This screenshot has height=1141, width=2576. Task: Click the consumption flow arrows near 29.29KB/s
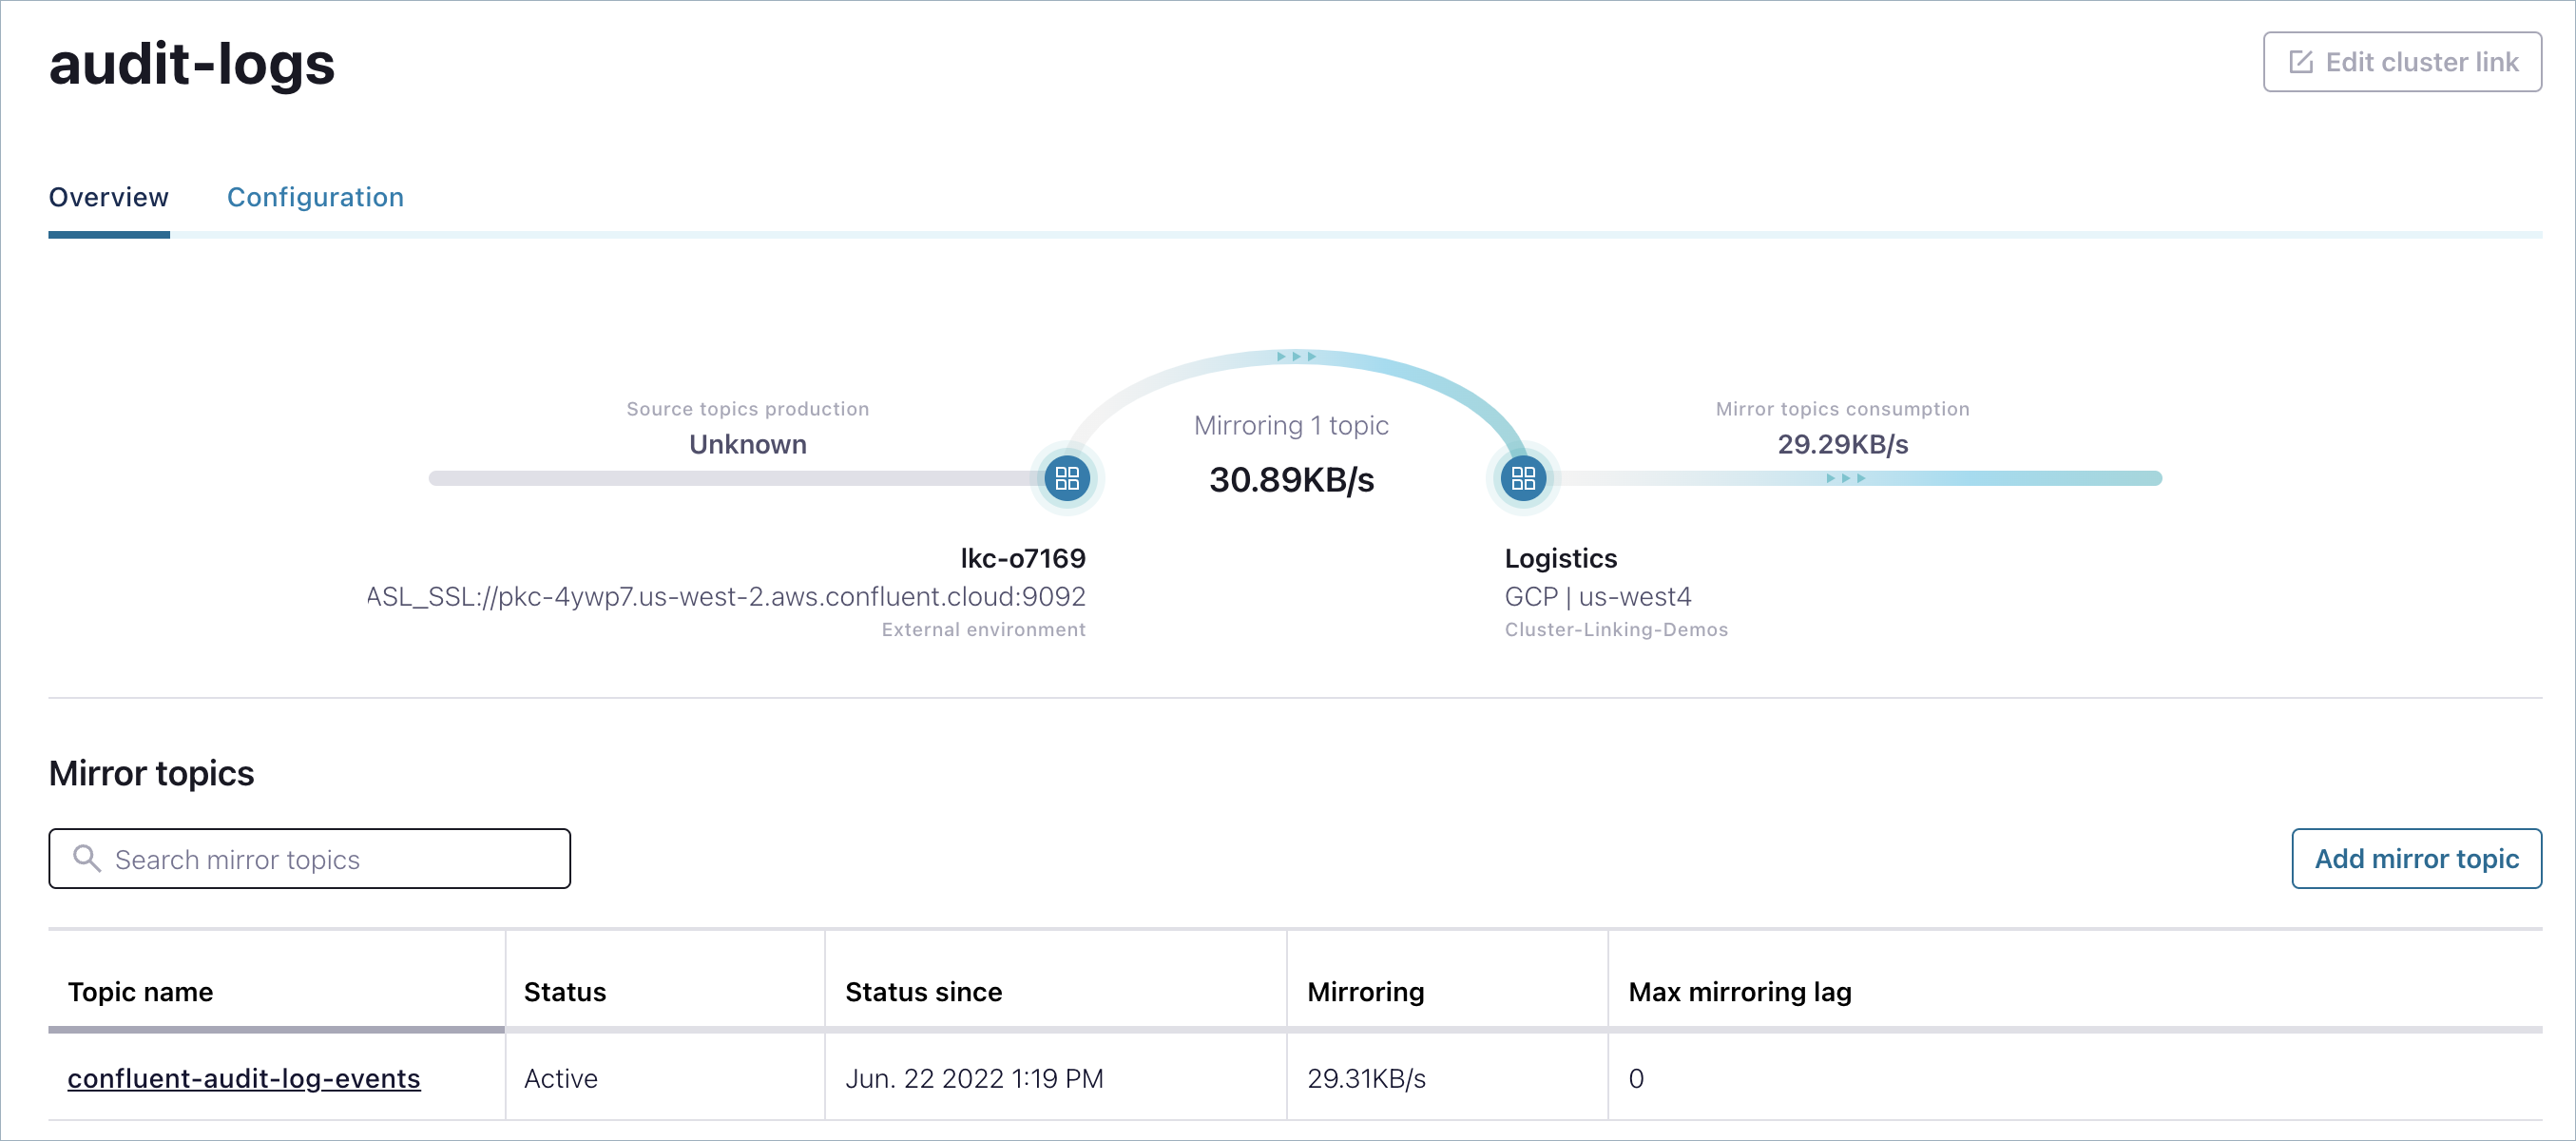[x=1846, y=478]
